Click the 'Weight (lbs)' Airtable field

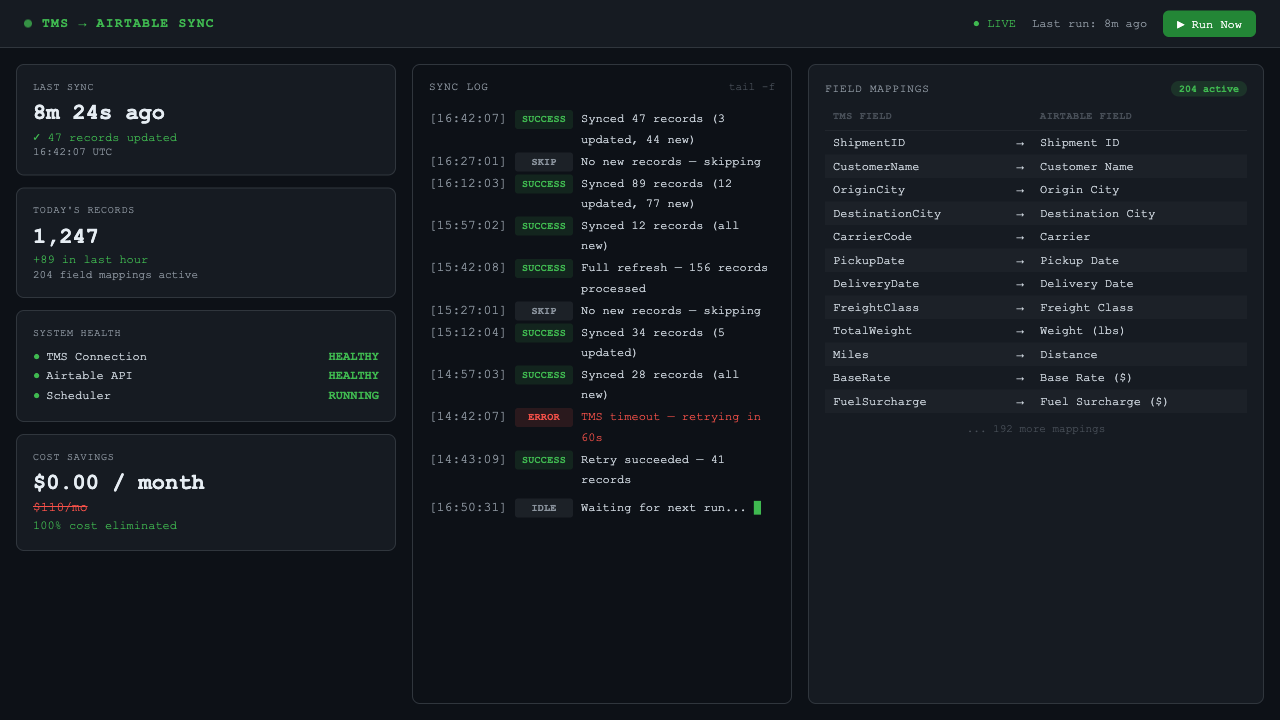[x=1082, y=331]
